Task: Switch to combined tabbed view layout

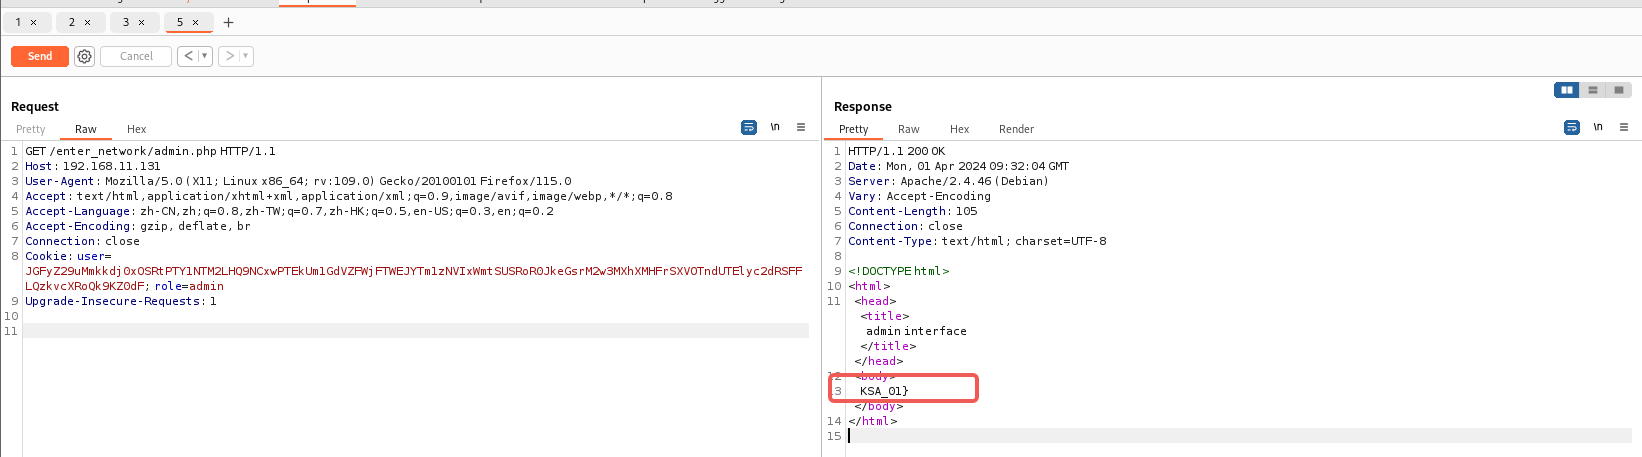Action: [x=1619, y=90]
